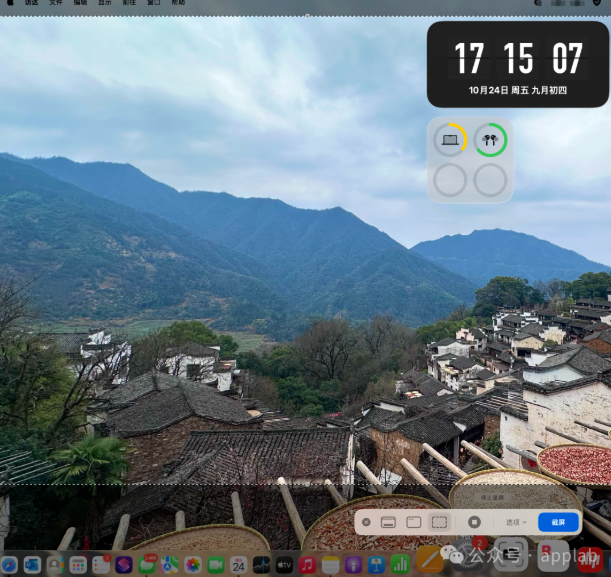Image resolution: width=611 pixels, height=577 pixels.
Task: Open the 选项 options dropdown
Action: [x=516, y=522]
